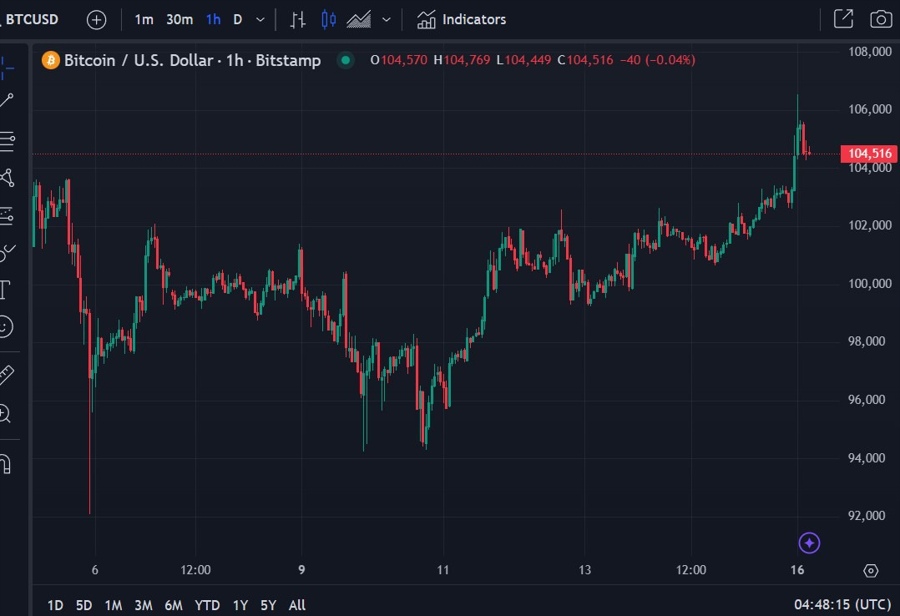Click the Bitcoin coin logo icon
900x616 pixels.
[x=51, y=60]
